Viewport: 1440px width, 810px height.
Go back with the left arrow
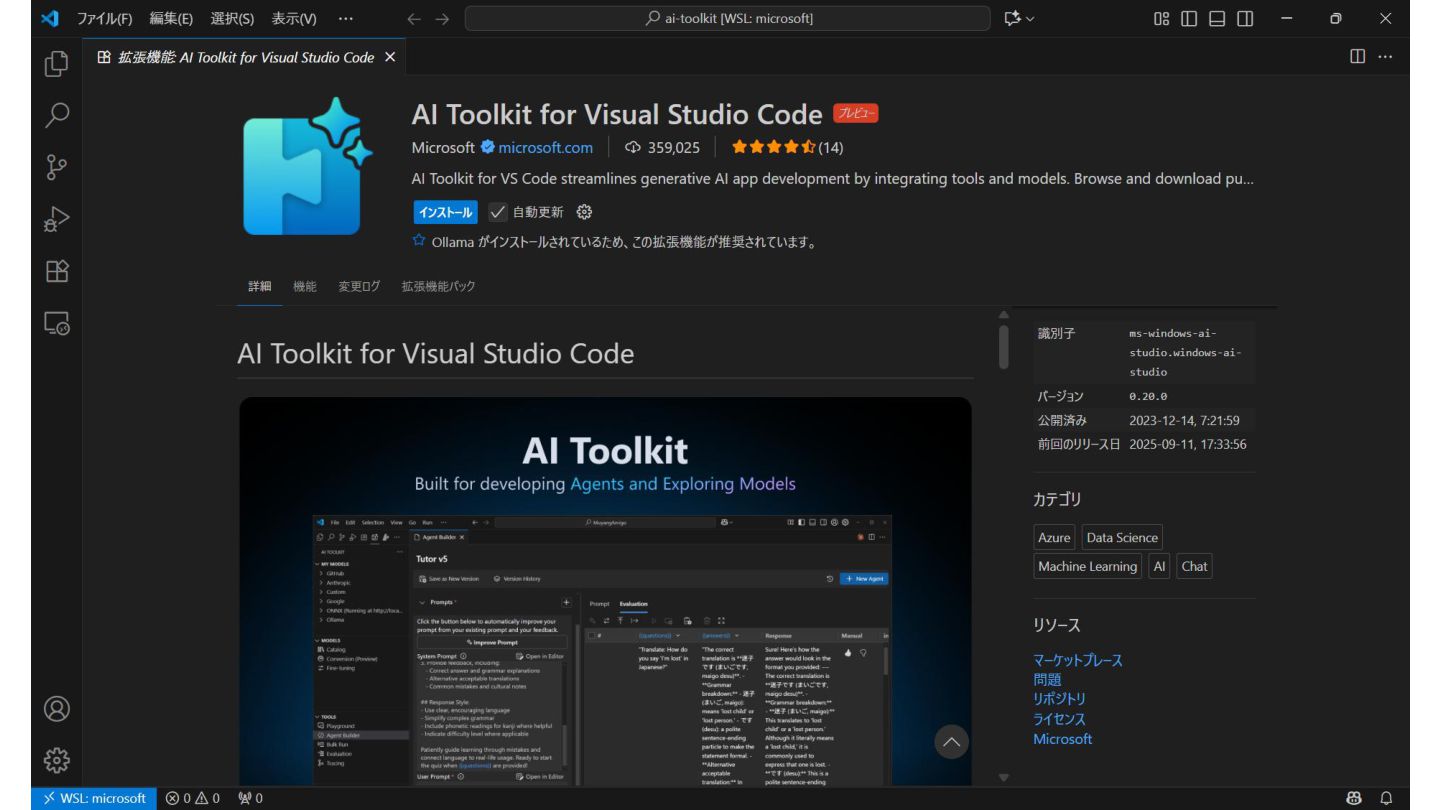tap(414, 18)
